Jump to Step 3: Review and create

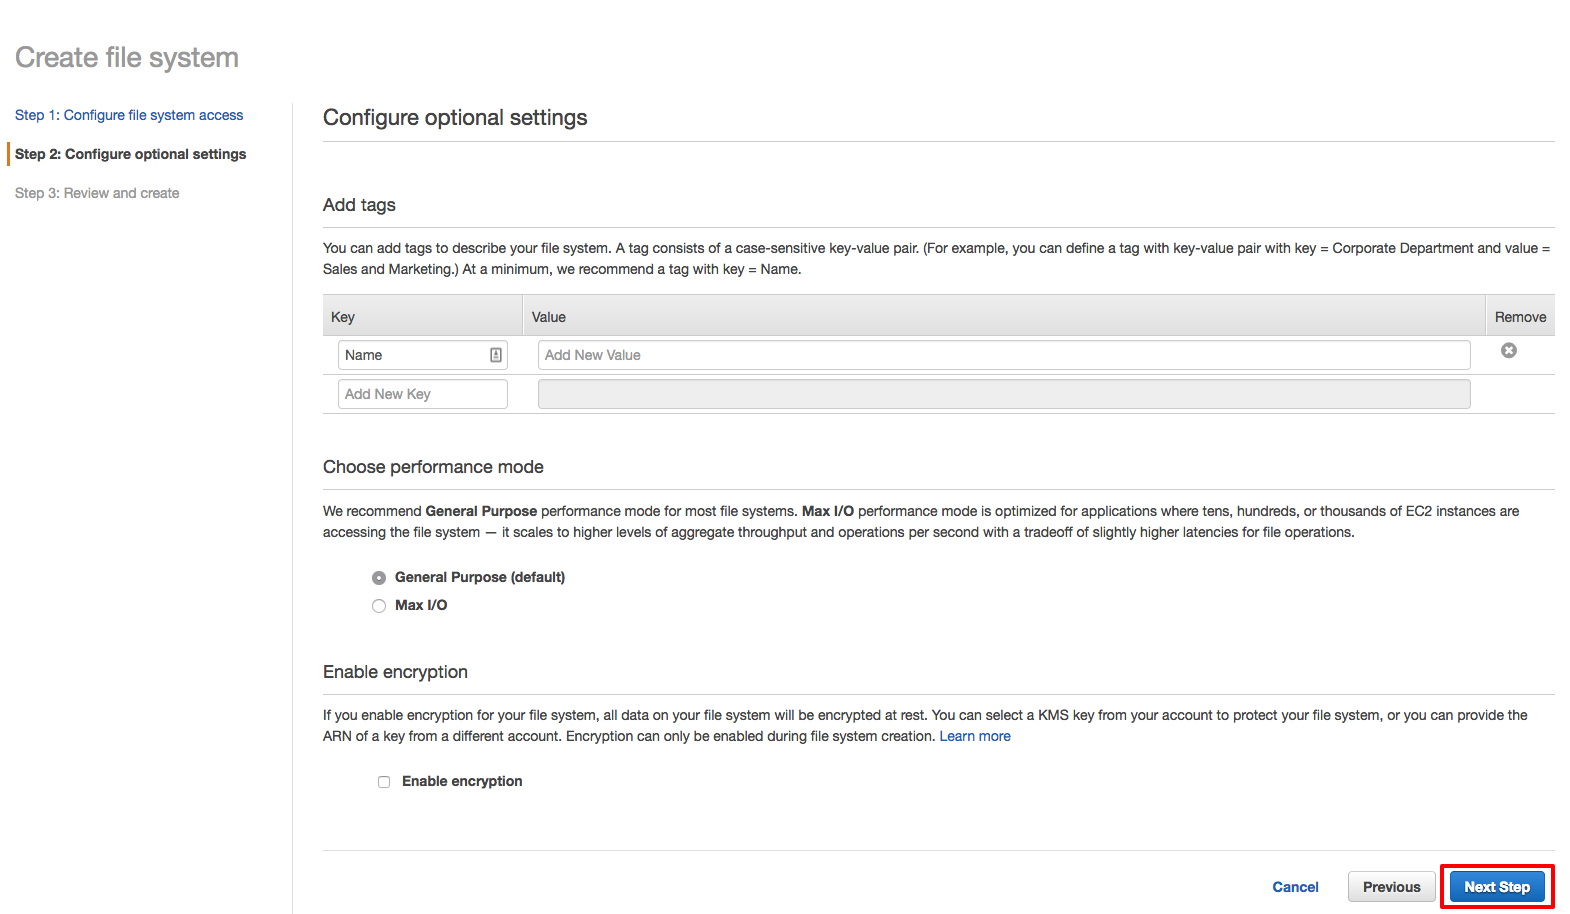(x=97, y=193)
